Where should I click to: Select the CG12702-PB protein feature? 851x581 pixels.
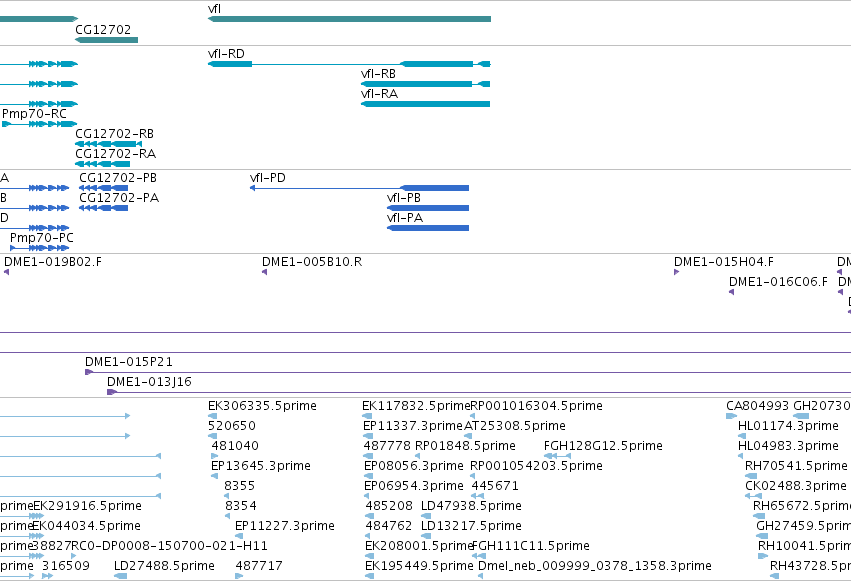pyautogui.click(x=104, y=188)
